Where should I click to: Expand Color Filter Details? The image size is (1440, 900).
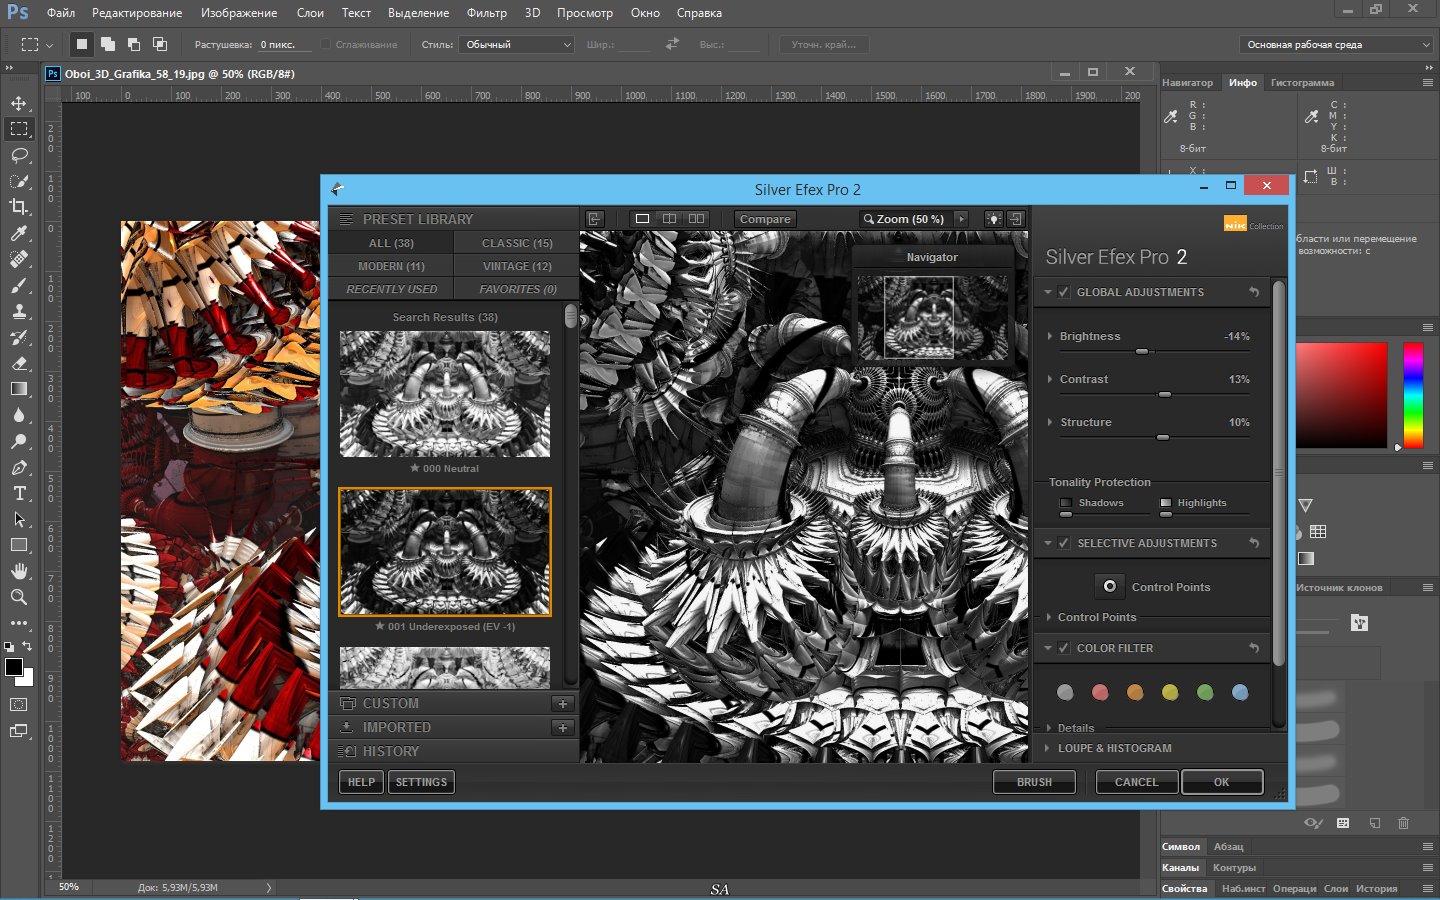tap(1049, 728)
